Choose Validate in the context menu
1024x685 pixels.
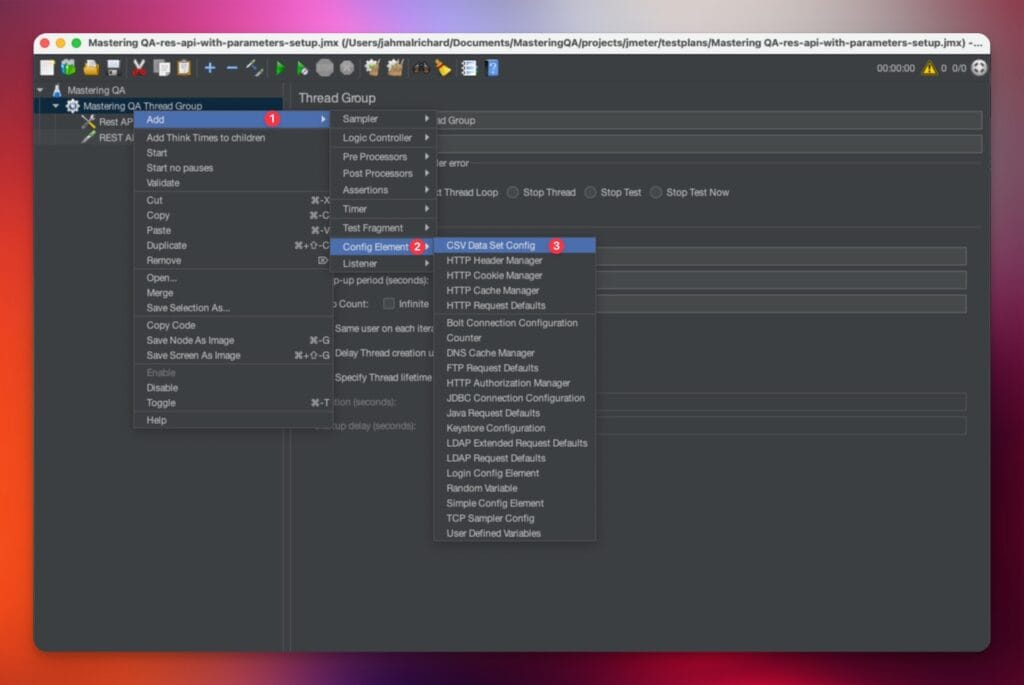coord(232,183)
